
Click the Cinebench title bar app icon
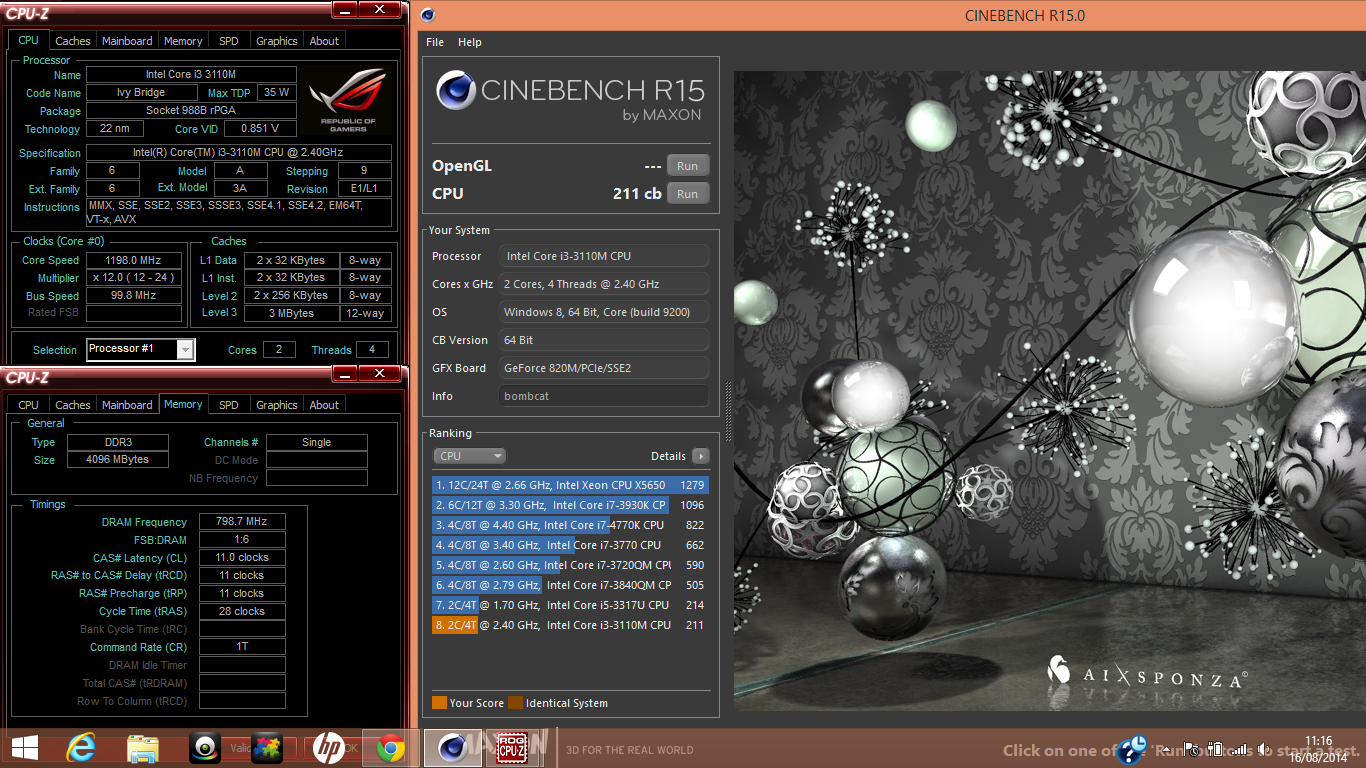tap(428, 14)
